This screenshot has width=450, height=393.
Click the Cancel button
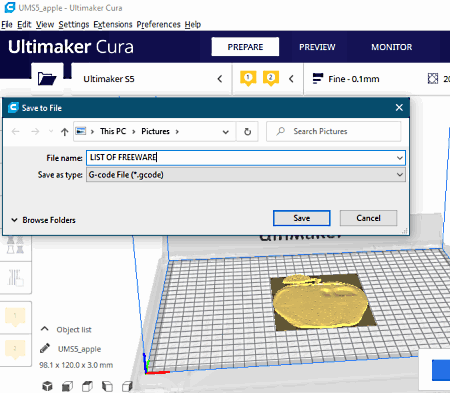coord(368,218)
